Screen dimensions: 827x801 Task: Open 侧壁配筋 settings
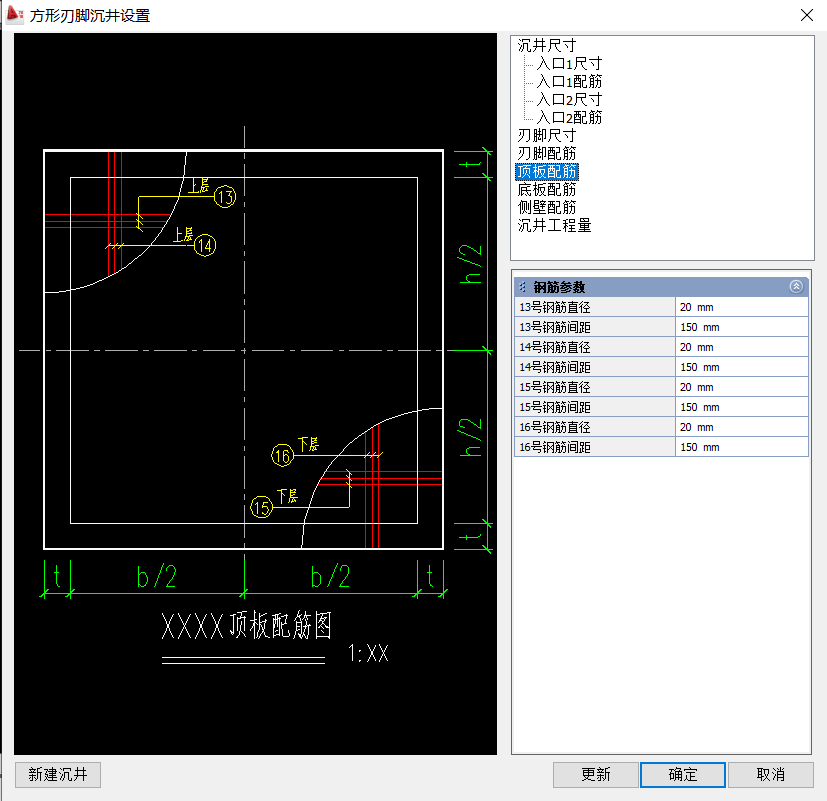click(546, 208)
